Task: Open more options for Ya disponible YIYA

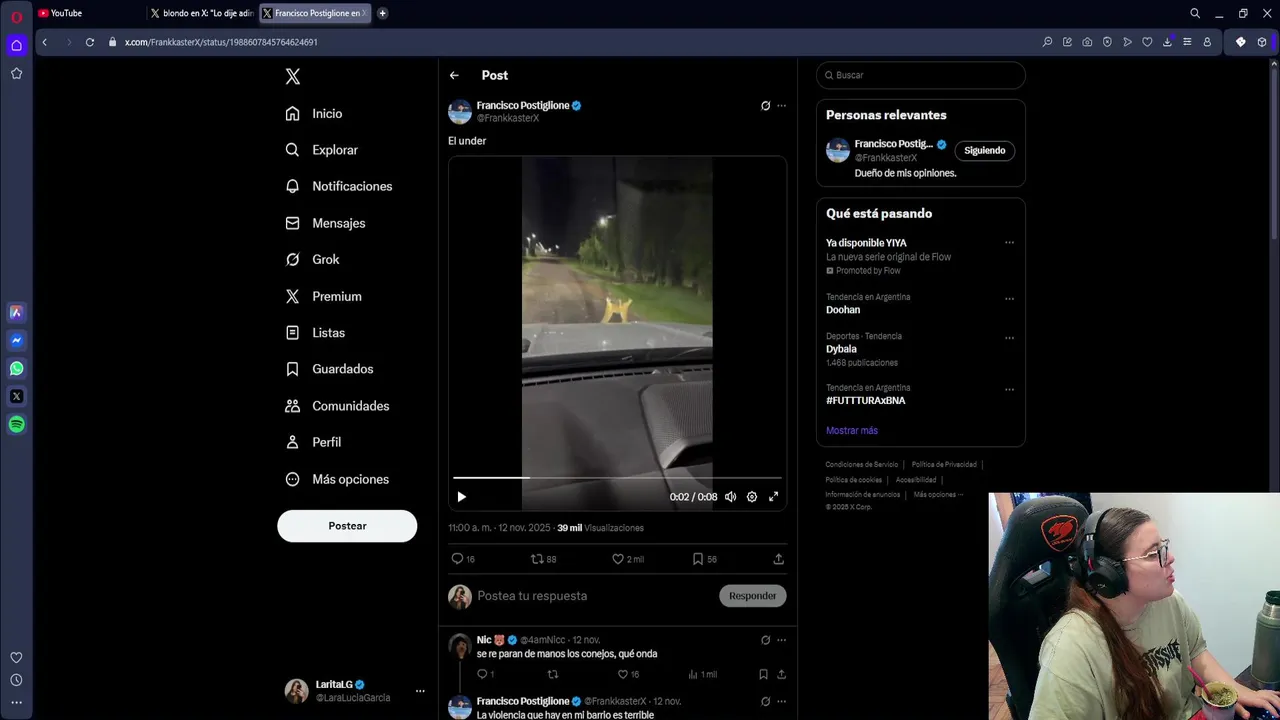Action: coord(1009,243)
